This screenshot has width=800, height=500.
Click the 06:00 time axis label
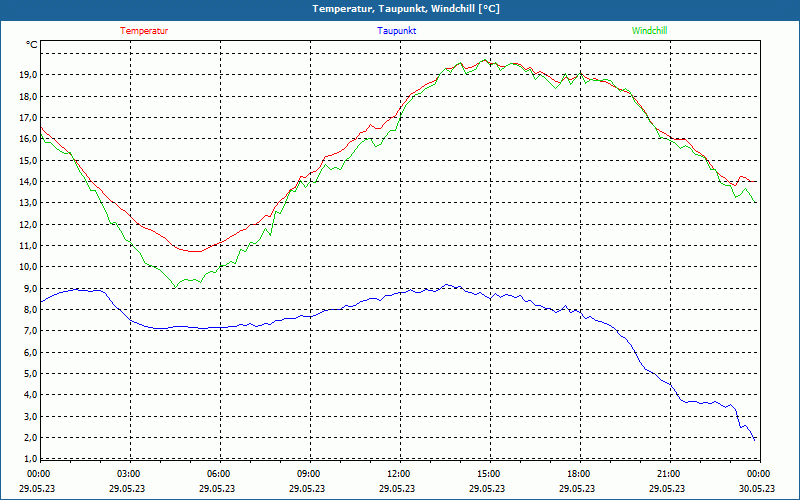[219, 474]
